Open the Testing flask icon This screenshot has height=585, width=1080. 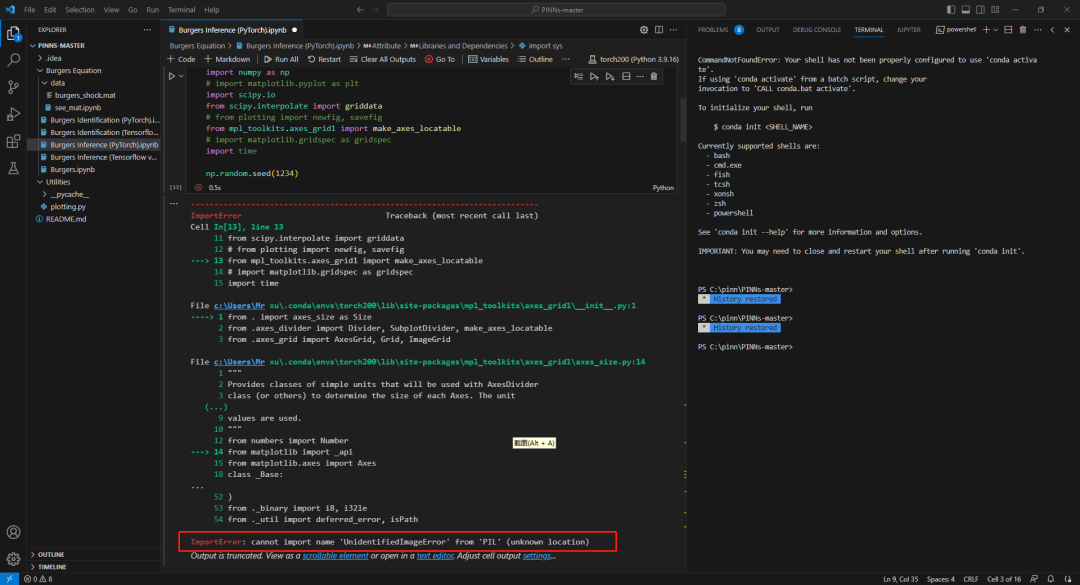pyautogui.click(x=13, y=168)
